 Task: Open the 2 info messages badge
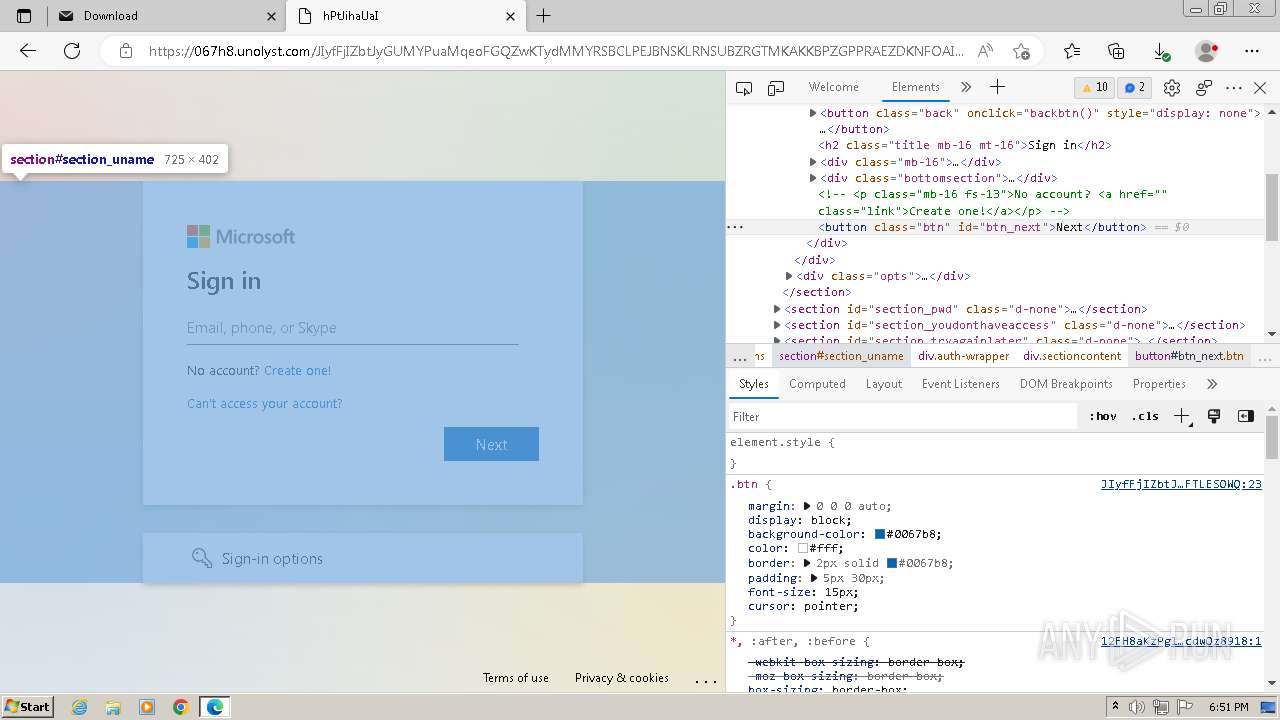(1133, 87)
